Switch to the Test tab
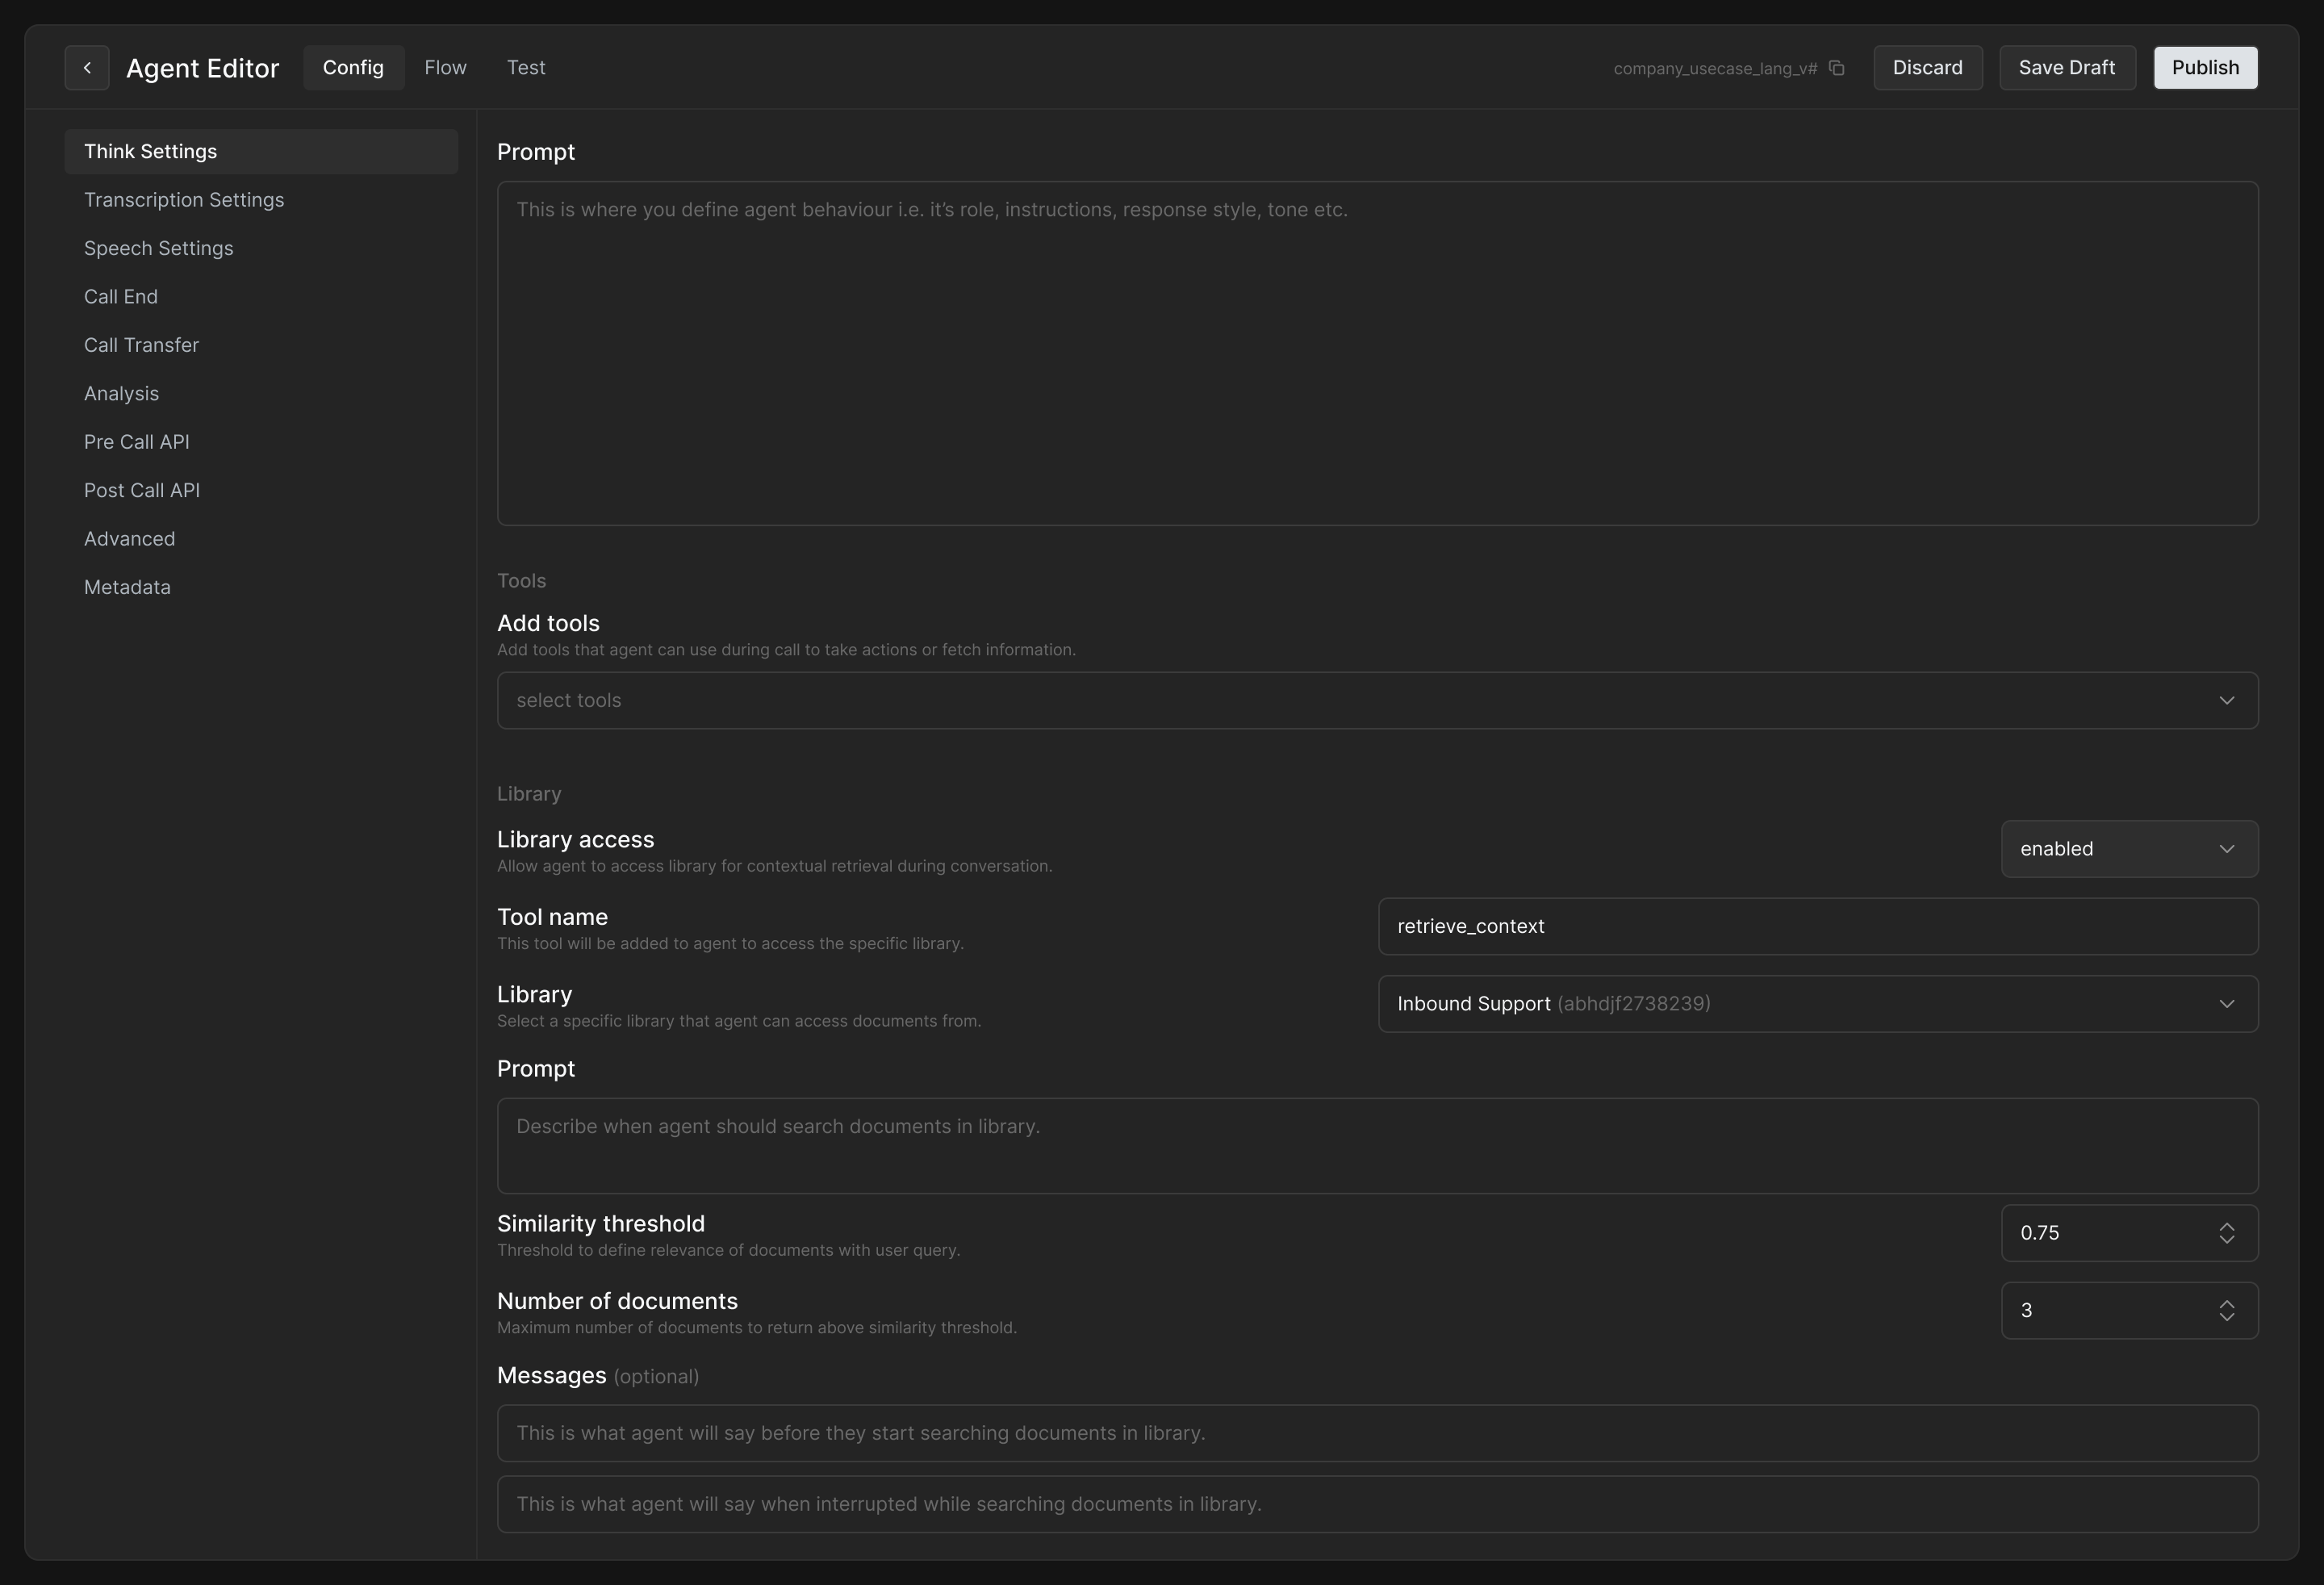Screen dimensions: 2324x1585 tap(526, 68)
